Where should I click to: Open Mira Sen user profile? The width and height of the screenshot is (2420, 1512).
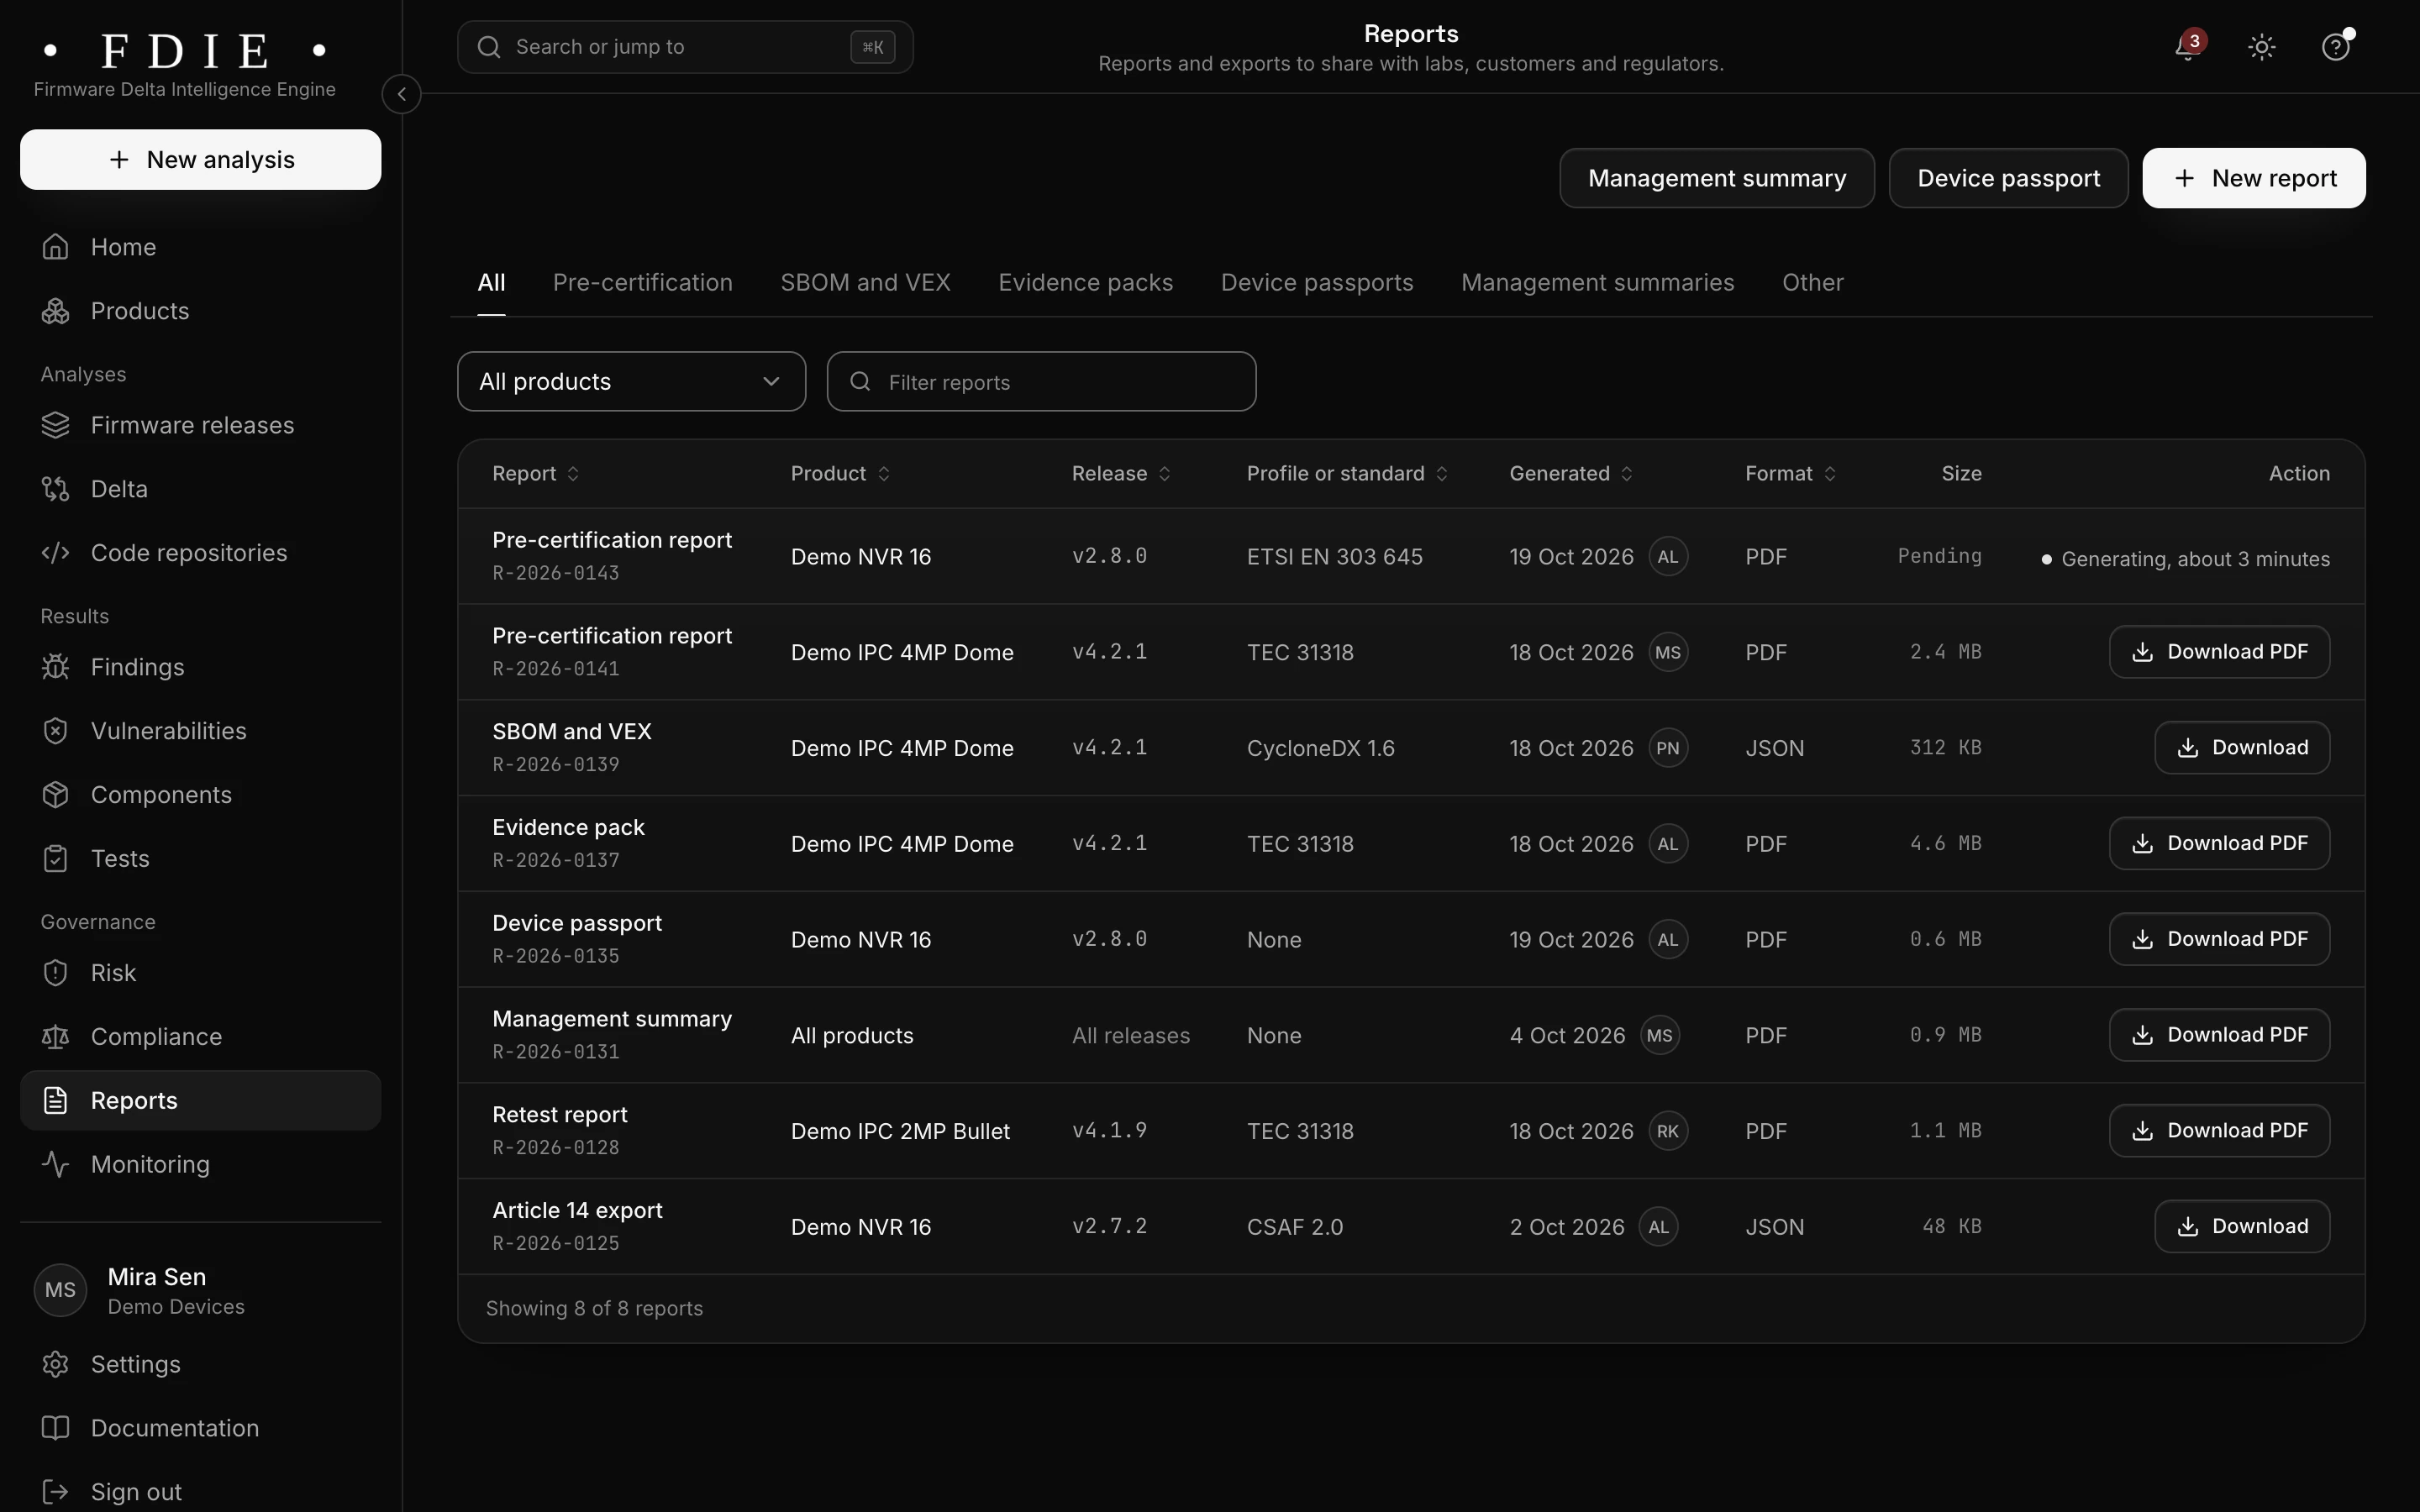(x=200, y=1290)
